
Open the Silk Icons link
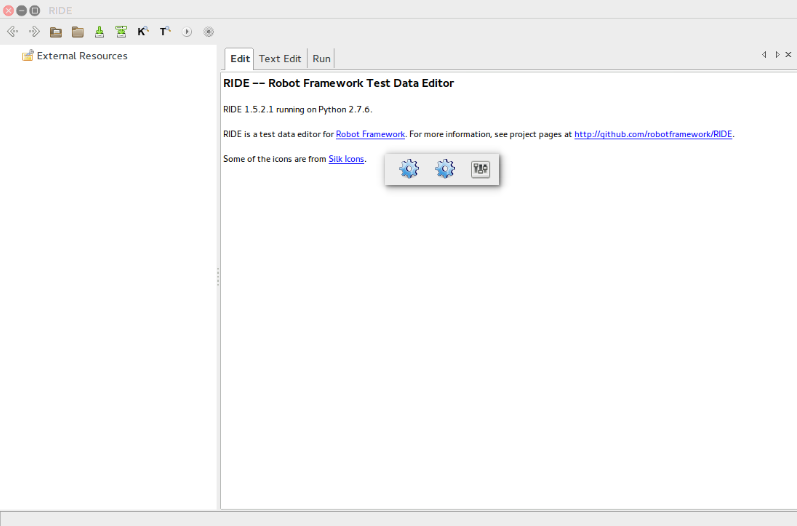coord(346,159)
